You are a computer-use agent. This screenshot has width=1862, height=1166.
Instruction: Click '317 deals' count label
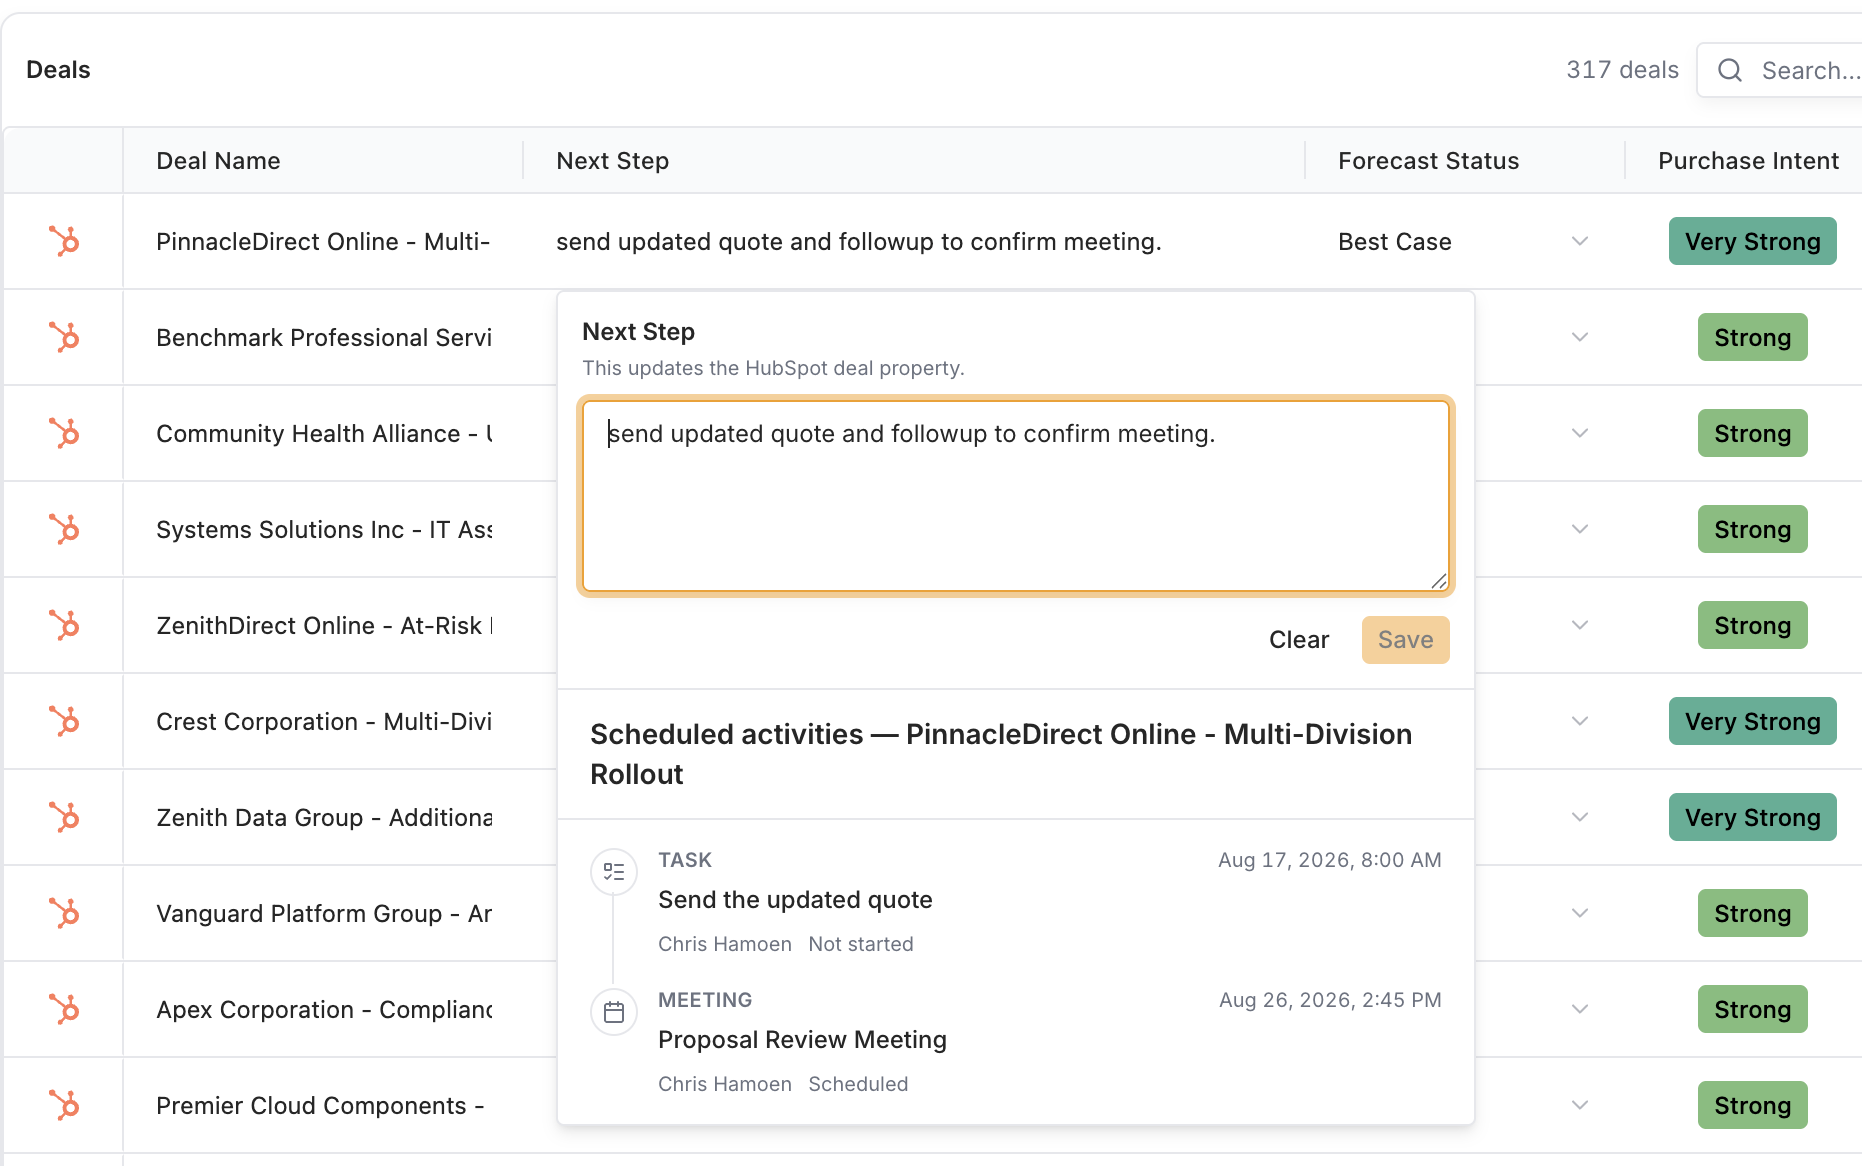coord(1622,70)
